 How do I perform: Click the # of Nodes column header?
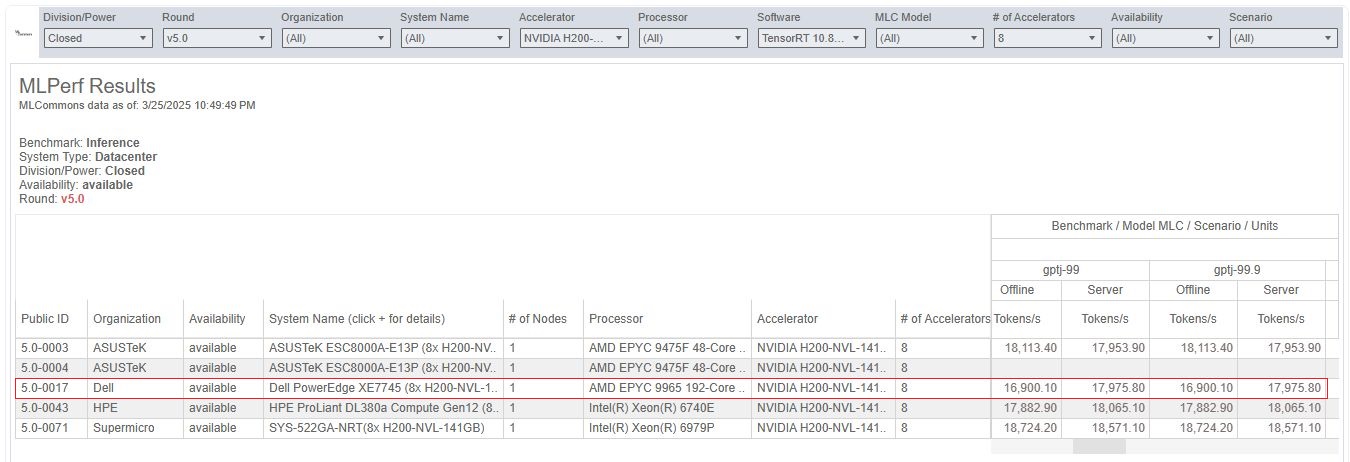pos(538,319)
